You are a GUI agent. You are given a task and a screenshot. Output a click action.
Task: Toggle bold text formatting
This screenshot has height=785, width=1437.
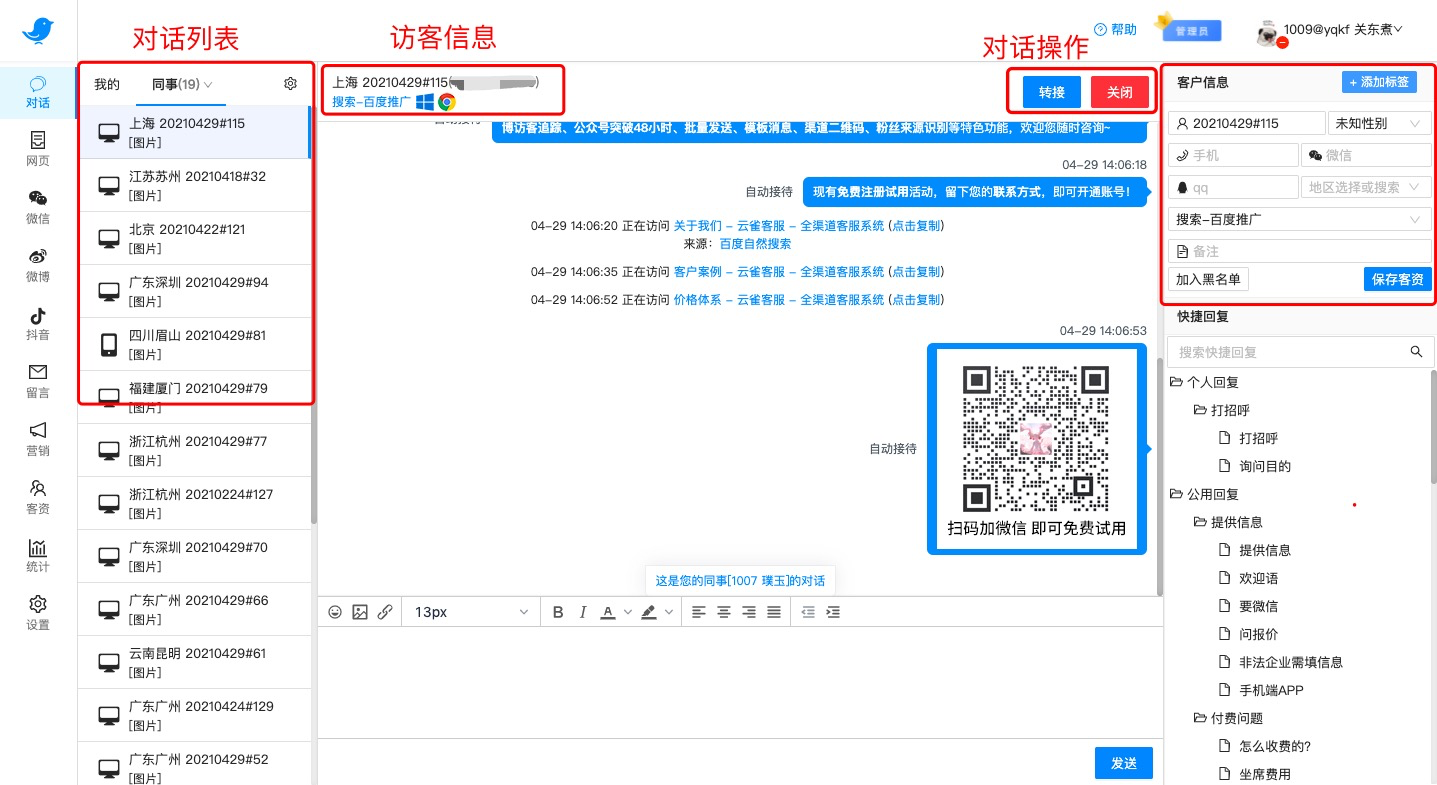tap(558, 612)
